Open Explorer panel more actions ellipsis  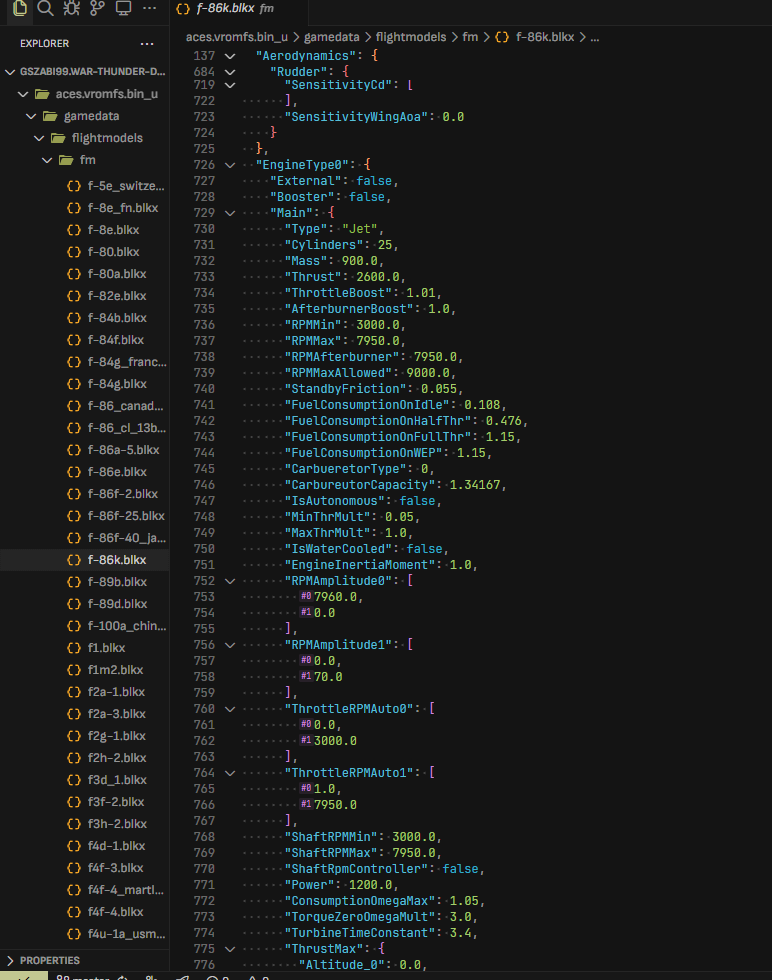pos(147,44)
